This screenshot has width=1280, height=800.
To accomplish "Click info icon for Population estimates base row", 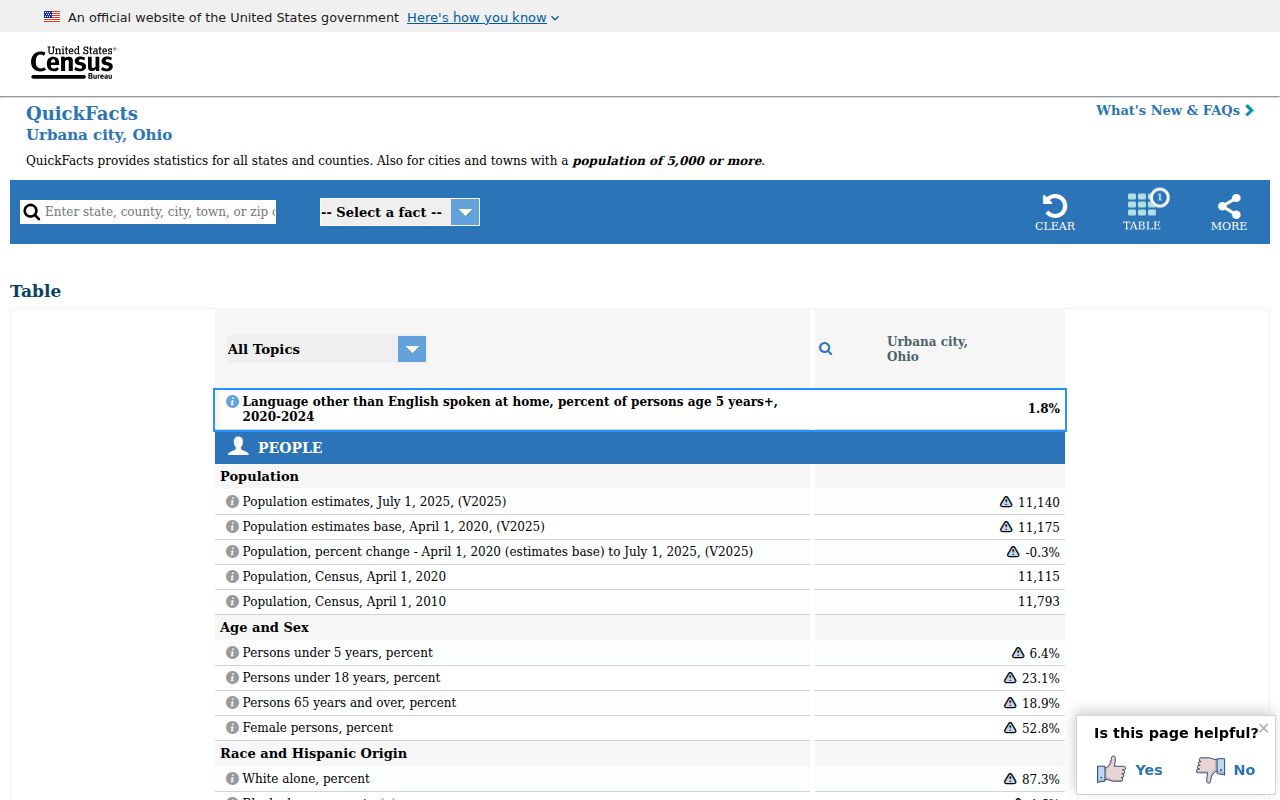I will point(232,526).
